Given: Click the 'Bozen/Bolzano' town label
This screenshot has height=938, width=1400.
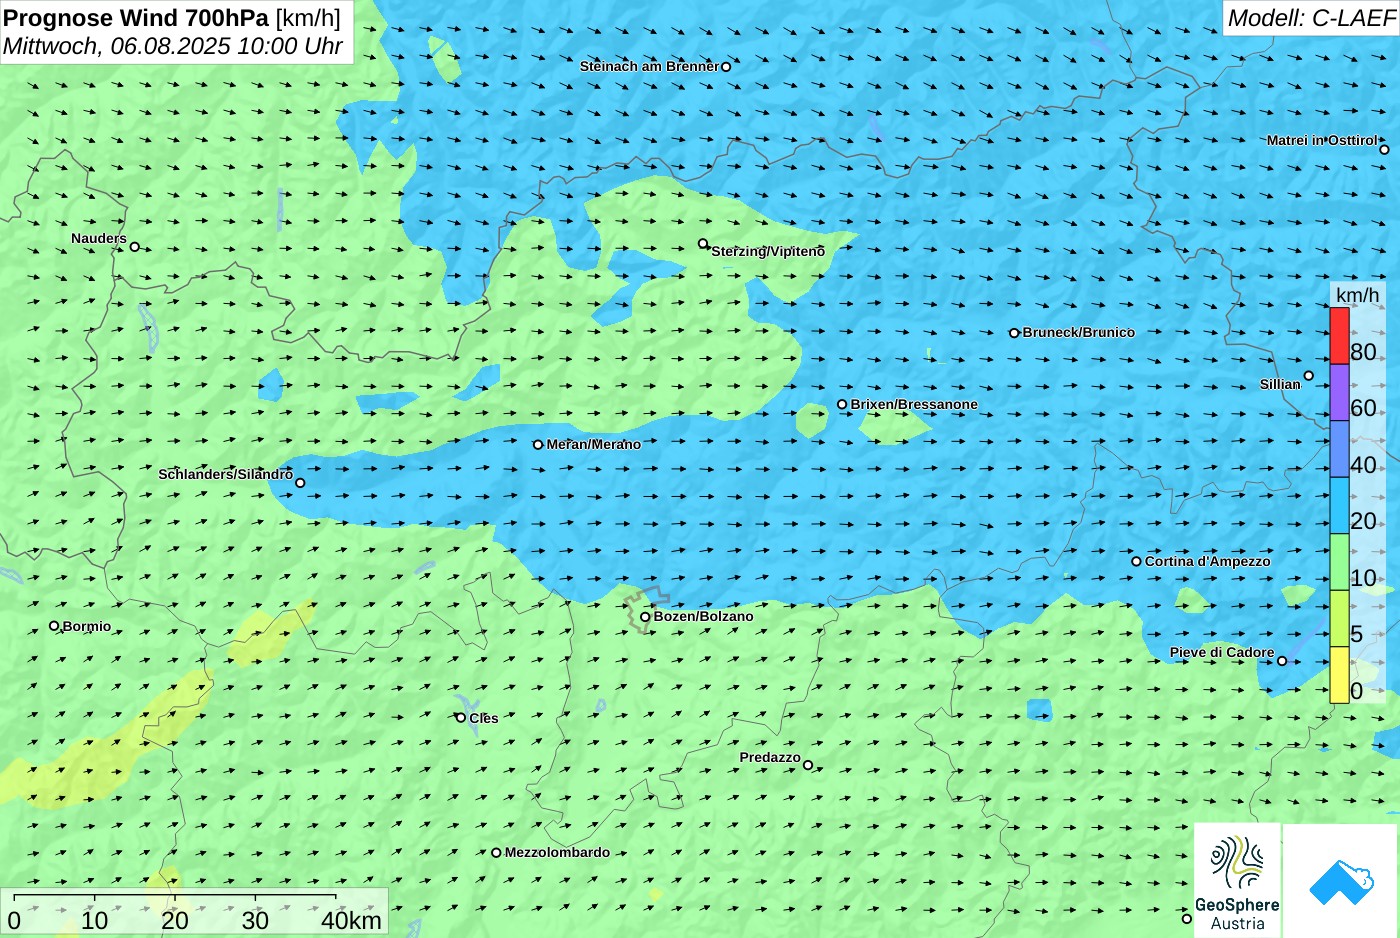Looking at the screenshot, I should coord(704,616).
